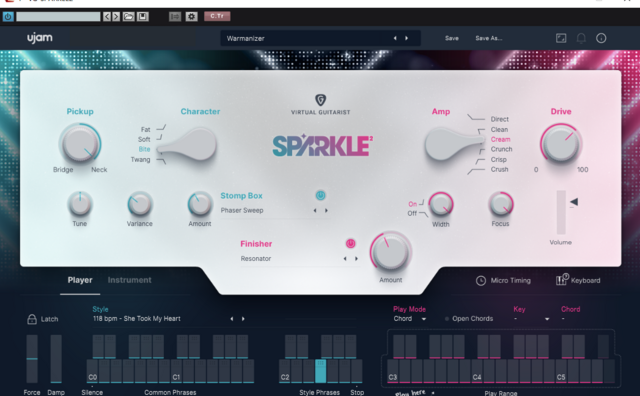
Task: Click the Save As... button
Action: [x=489, y=38]
